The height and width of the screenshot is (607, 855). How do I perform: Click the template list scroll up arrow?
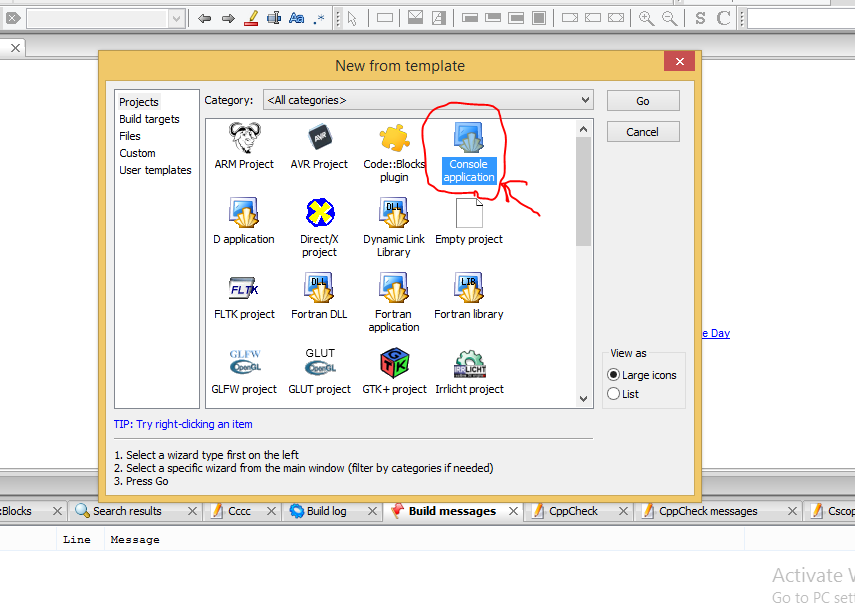pos(583,129)
